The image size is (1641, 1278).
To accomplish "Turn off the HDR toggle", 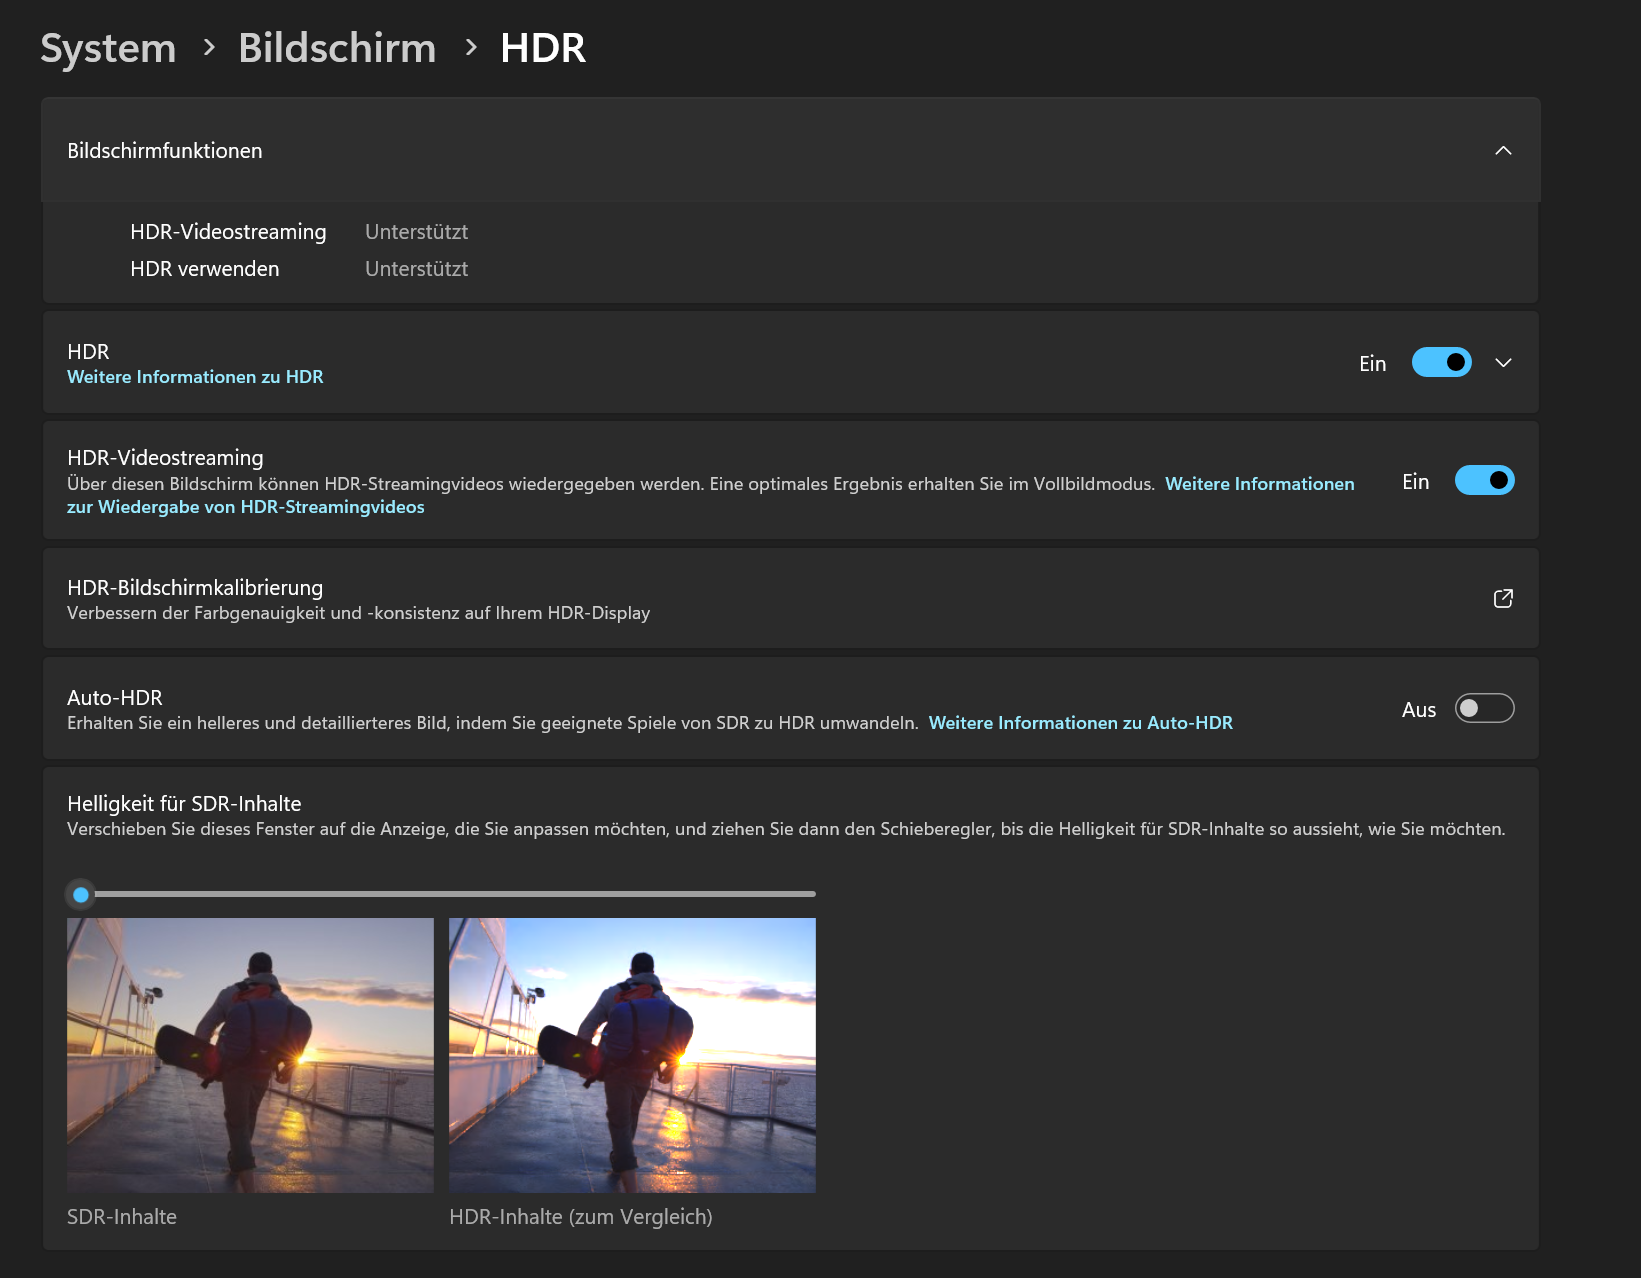I will pyautogui.click(x=1441, y=362).
